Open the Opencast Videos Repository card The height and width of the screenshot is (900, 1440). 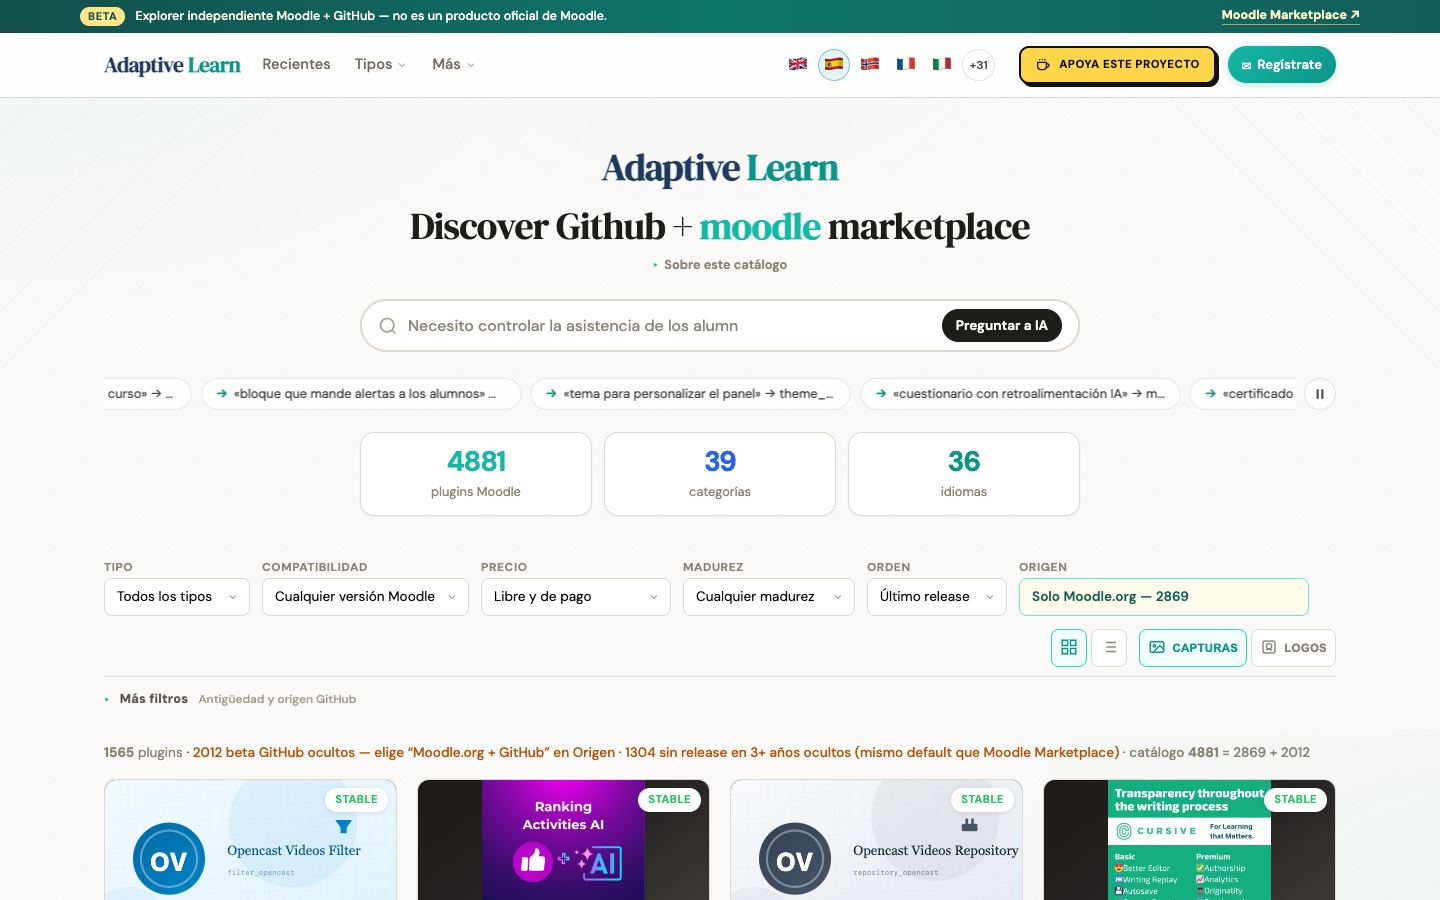pyautogui.click(x=877, y=840)
